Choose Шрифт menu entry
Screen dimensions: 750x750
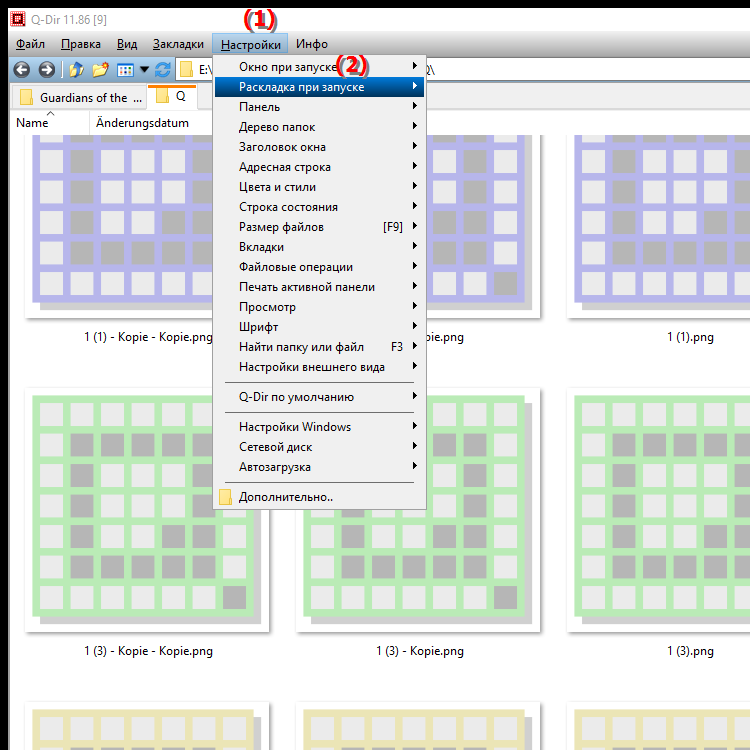click(320, 328)
